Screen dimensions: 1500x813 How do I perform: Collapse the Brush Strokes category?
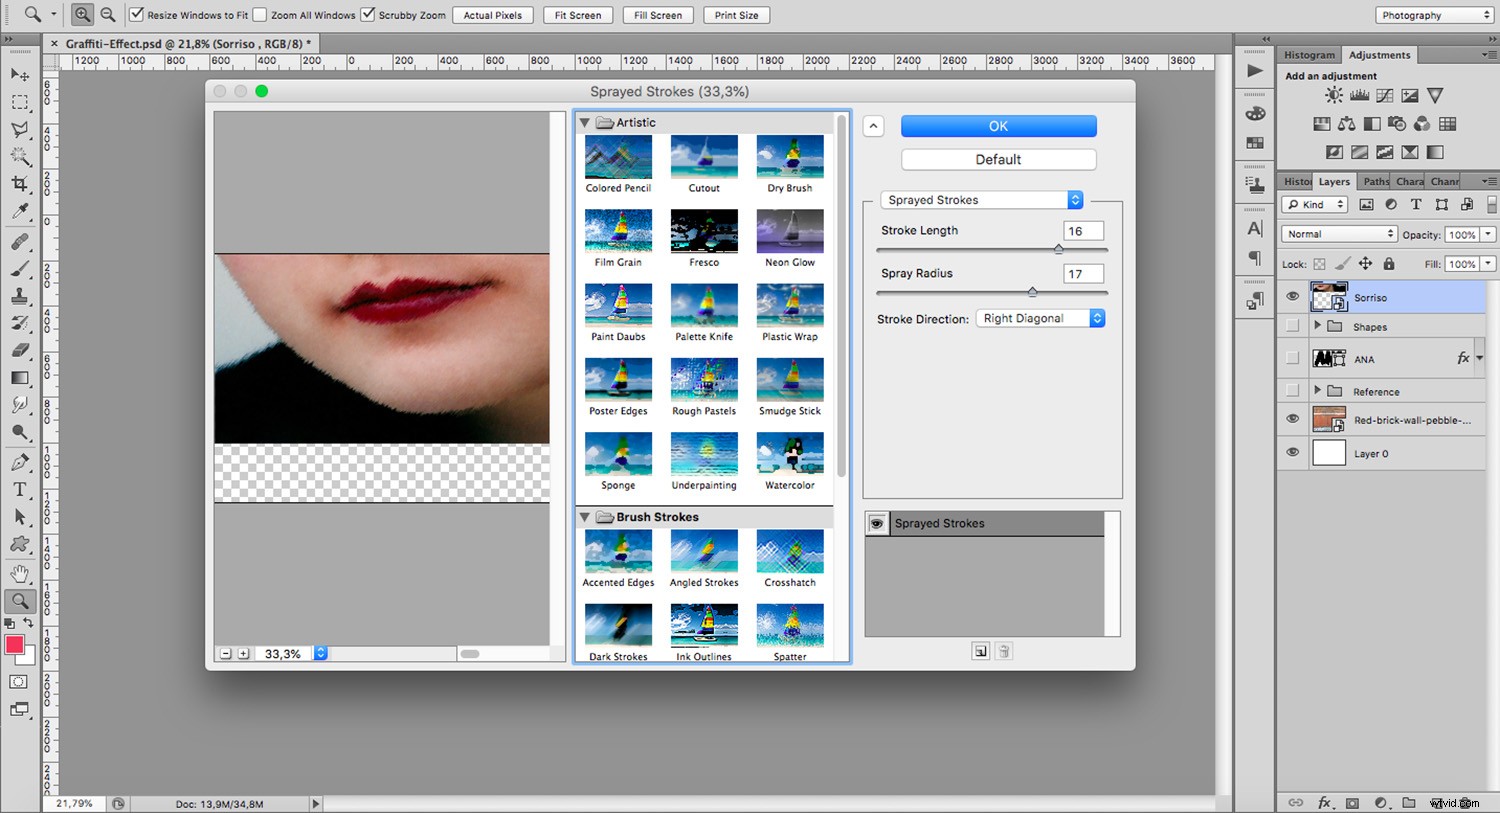[585, 517]
